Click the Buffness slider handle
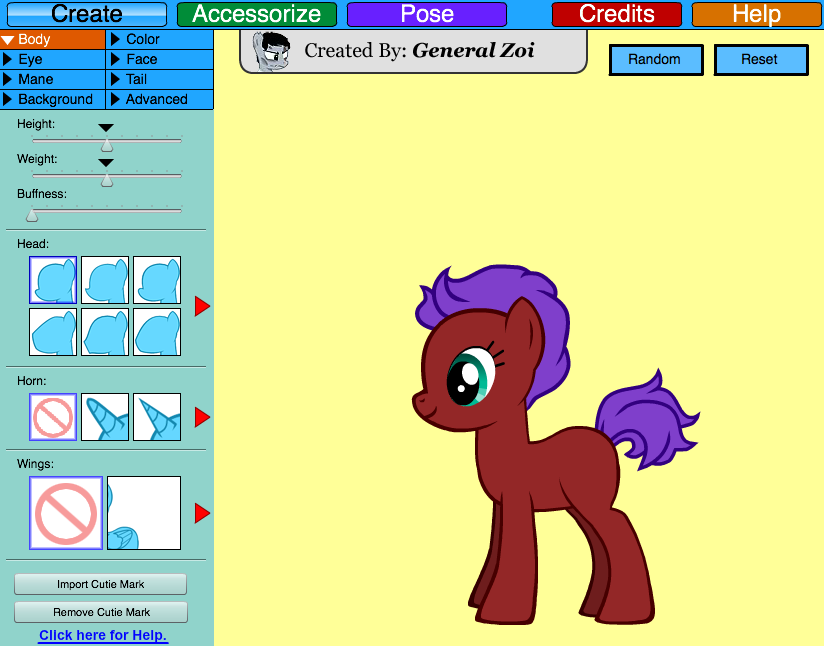Image resolution: width=824 pixels, height=646 pixels. [x=32, y=215]
